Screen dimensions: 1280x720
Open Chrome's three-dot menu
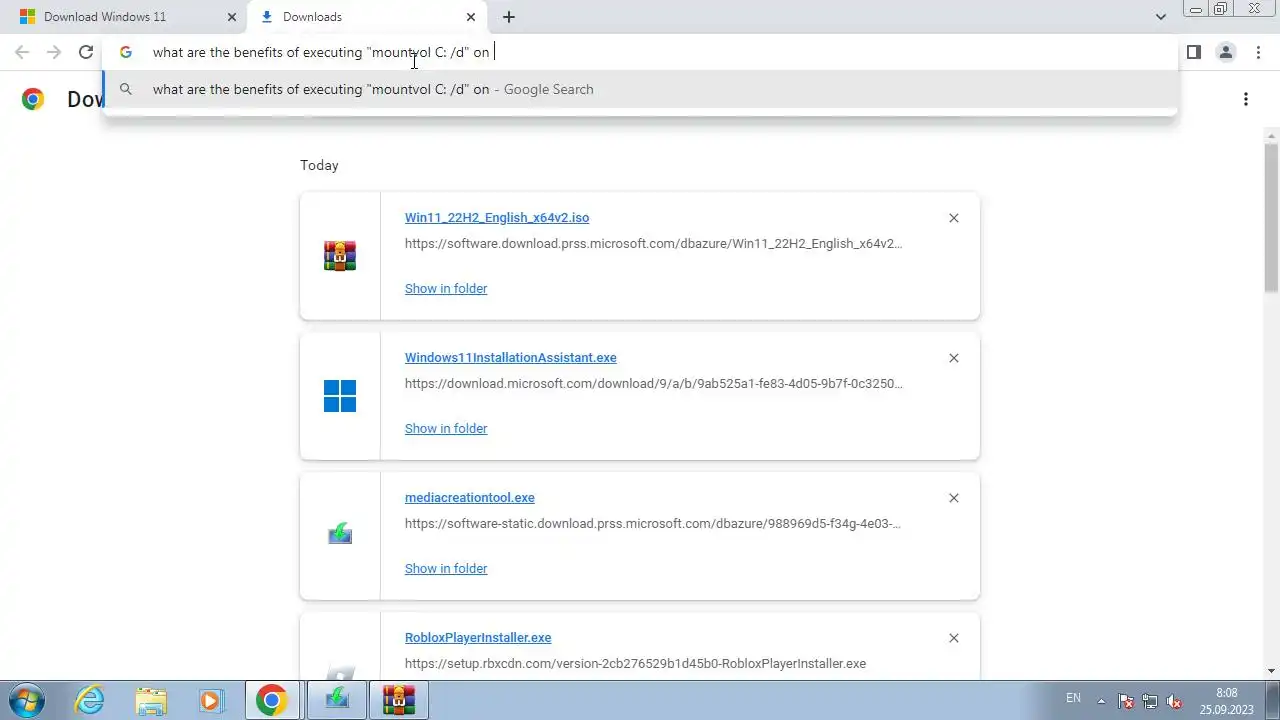(1258, 52)
